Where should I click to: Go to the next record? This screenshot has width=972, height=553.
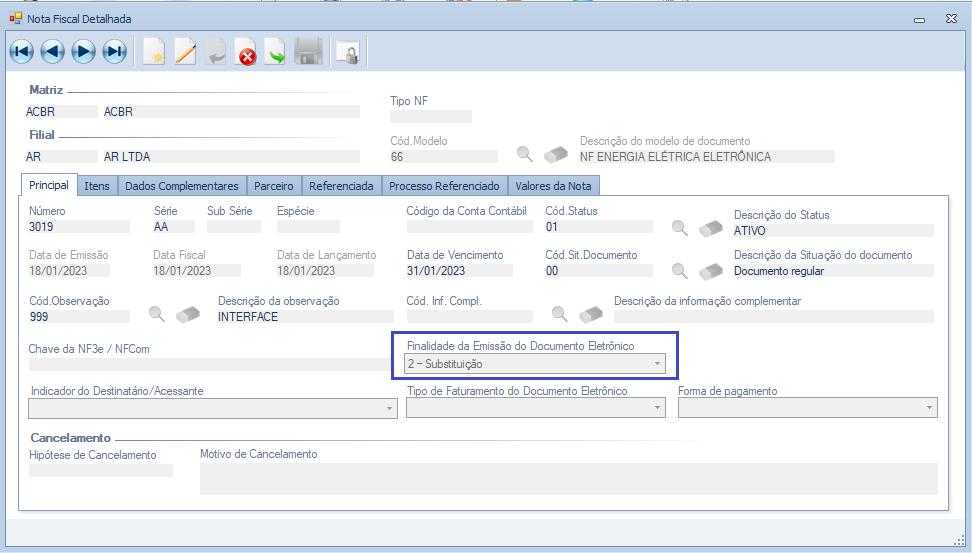tap(84, 52)
